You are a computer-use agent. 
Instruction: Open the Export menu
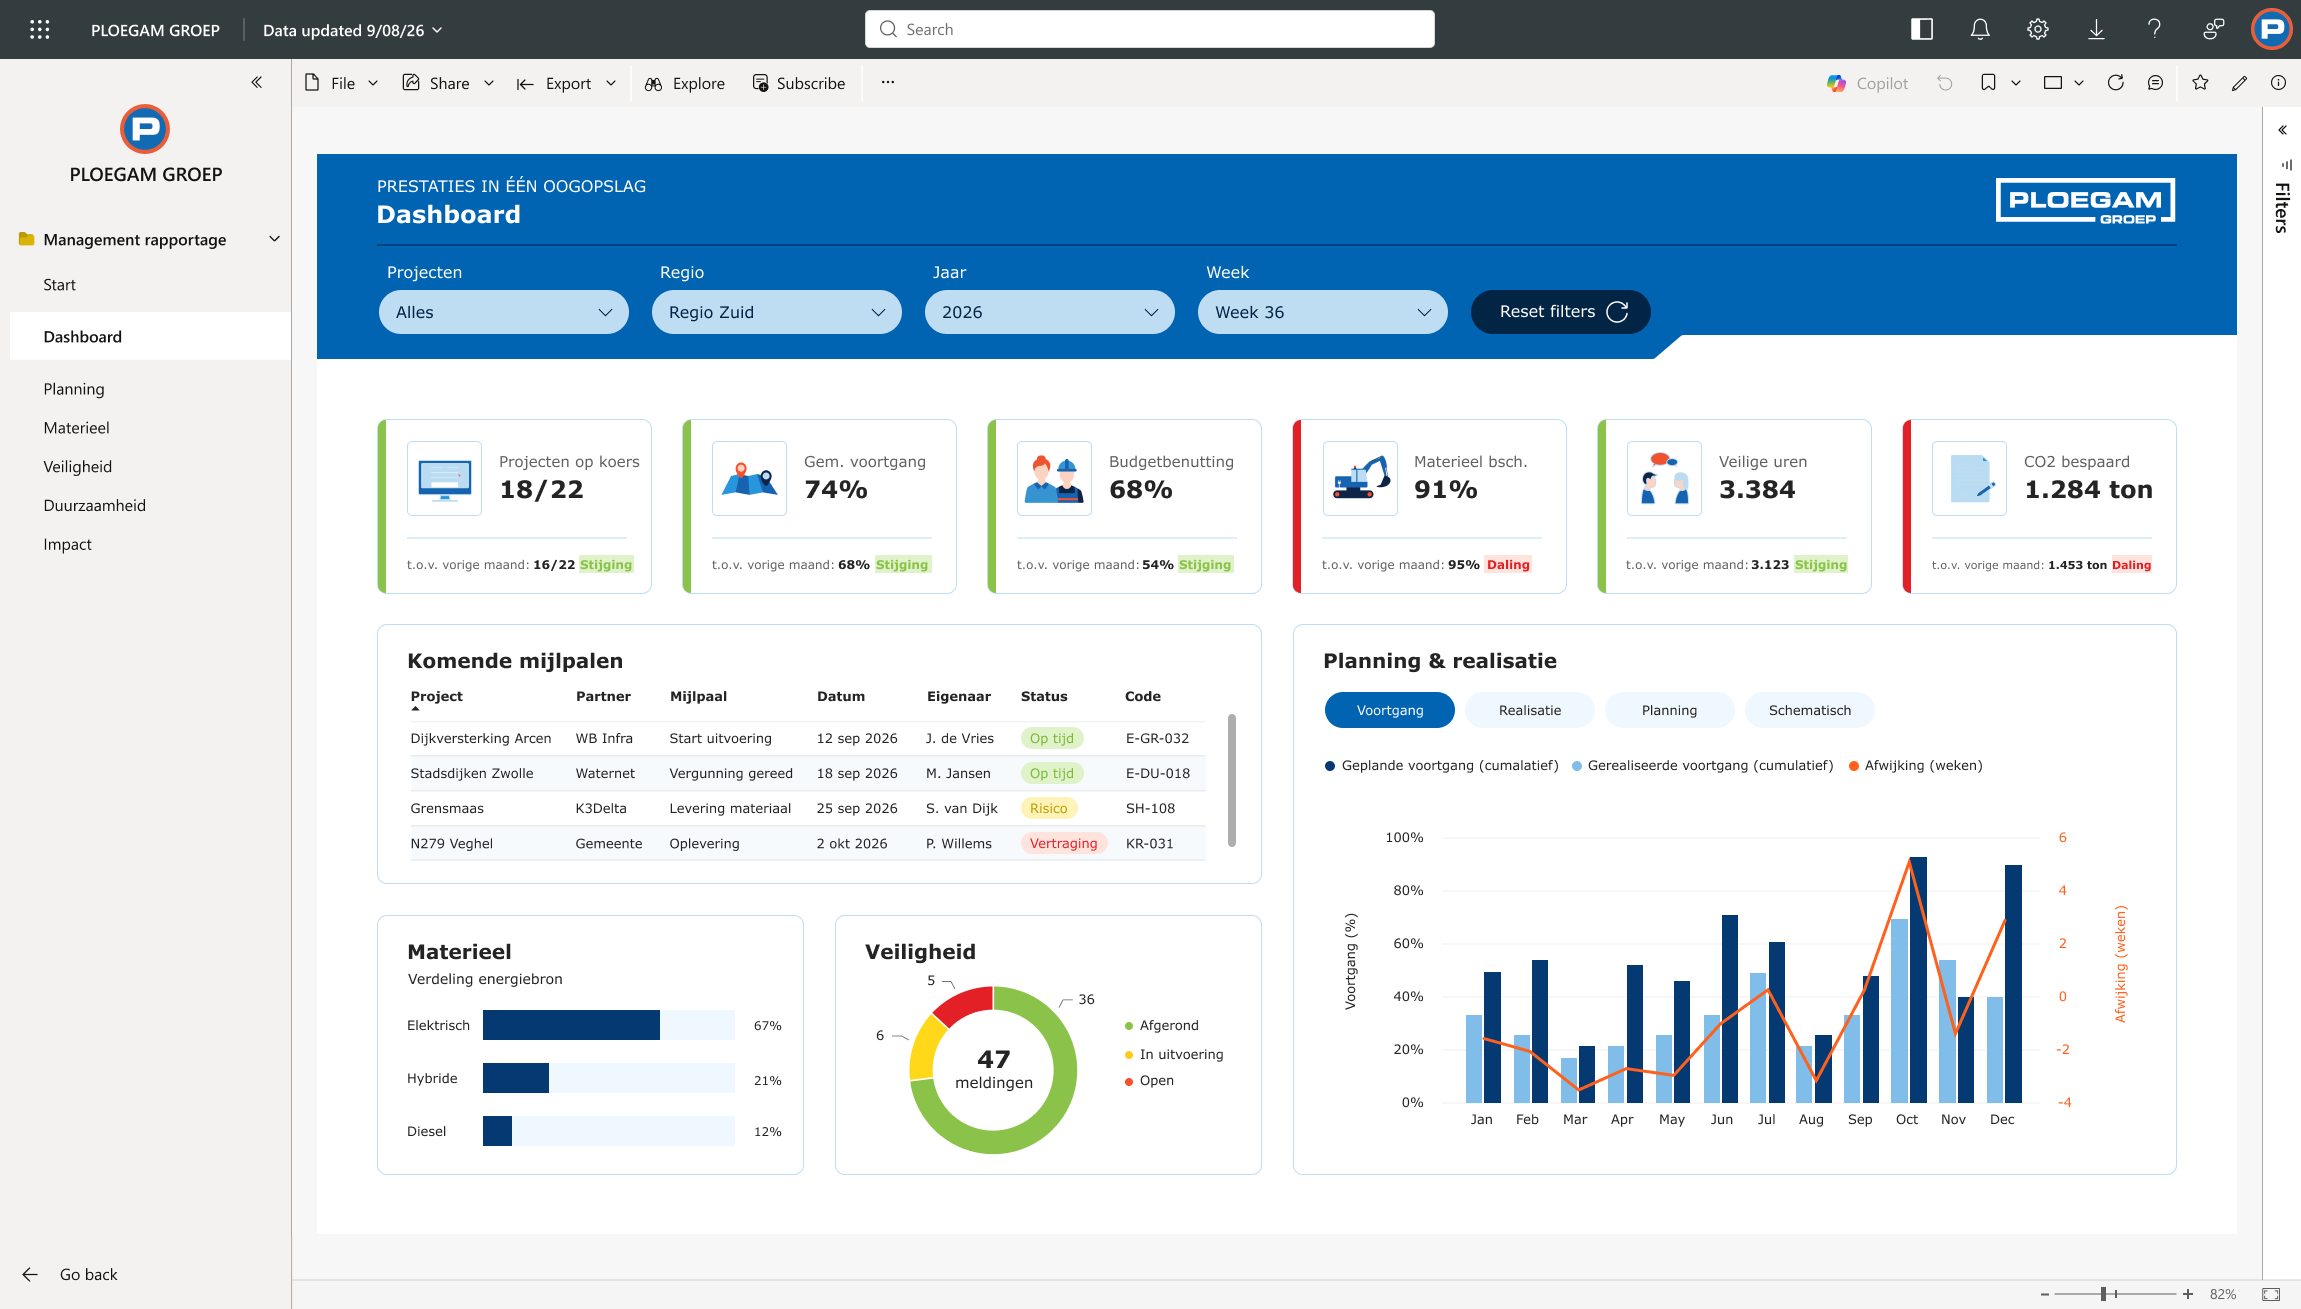click(x=566, y=83)
